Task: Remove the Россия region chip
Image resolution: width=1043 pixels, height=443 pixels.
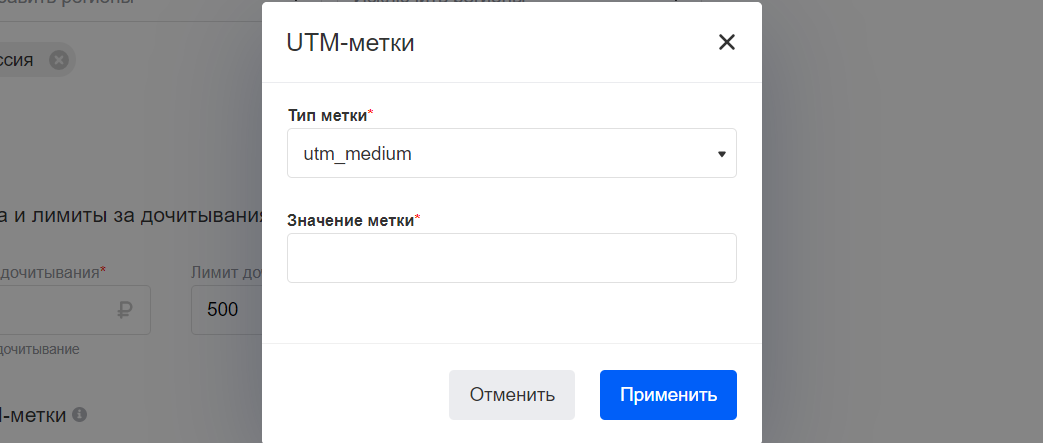Action: pos(59,60)
